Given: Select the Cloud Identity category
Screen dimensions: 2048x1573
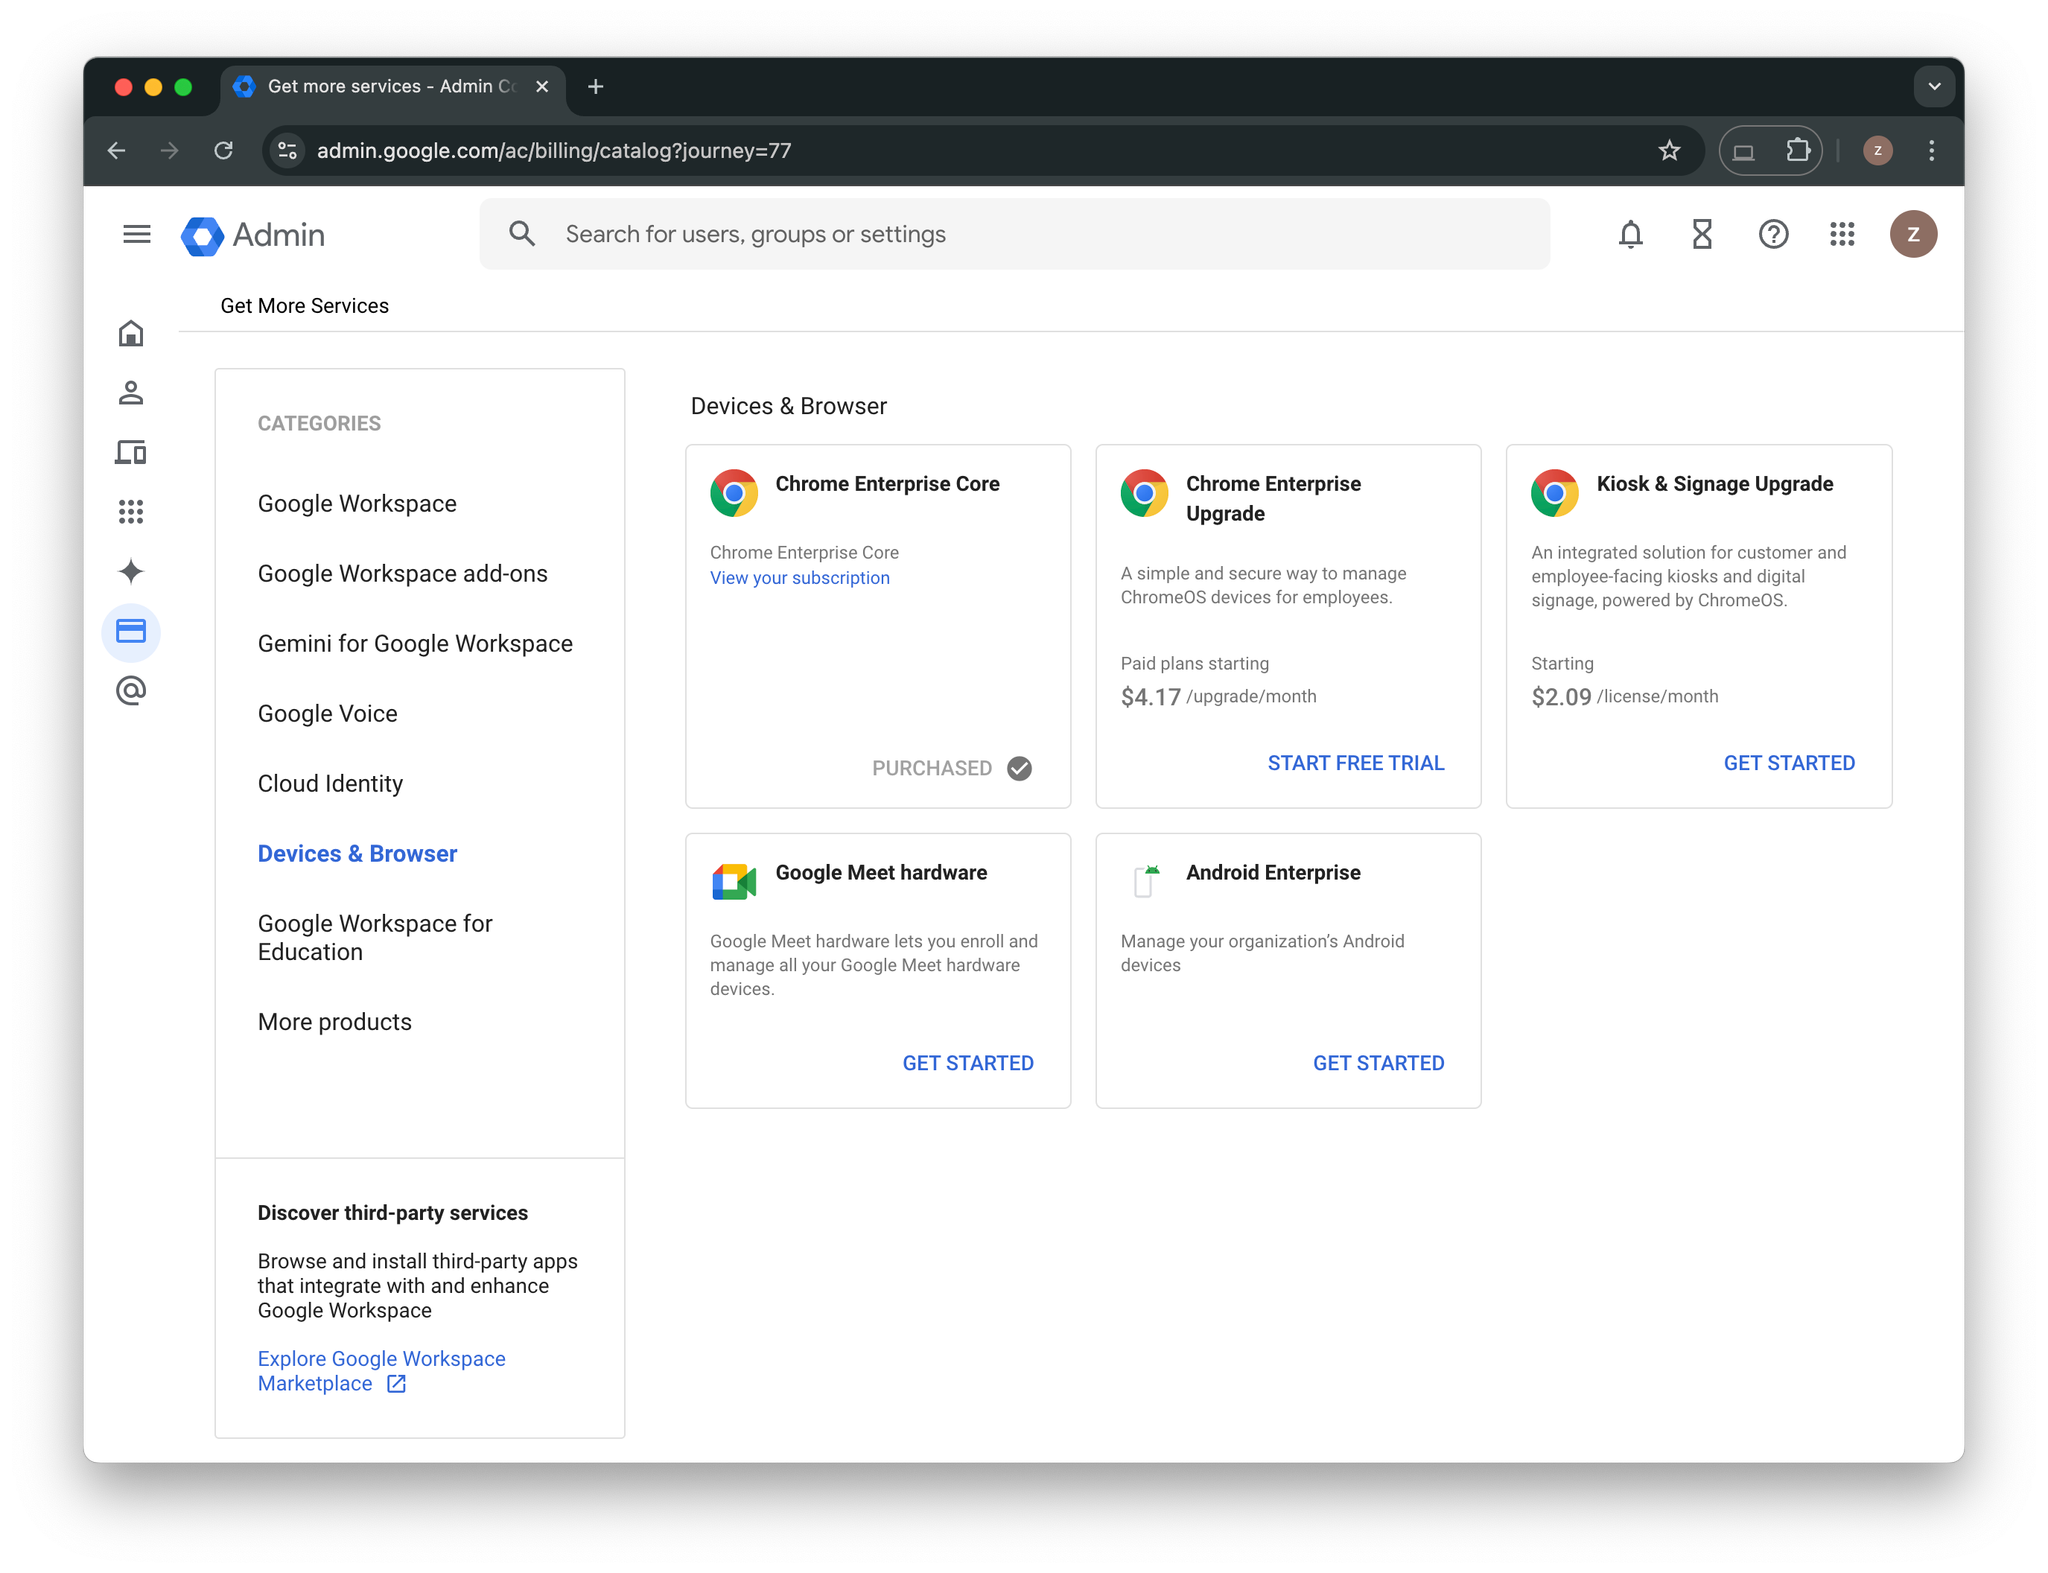Looking at the screenshot, I should tap(330, 784).
